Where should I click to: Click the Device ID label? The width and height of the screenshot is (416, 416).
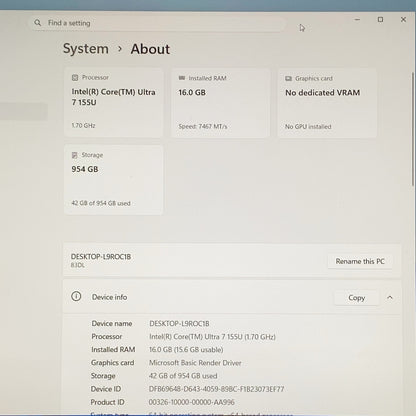(106, 389)
